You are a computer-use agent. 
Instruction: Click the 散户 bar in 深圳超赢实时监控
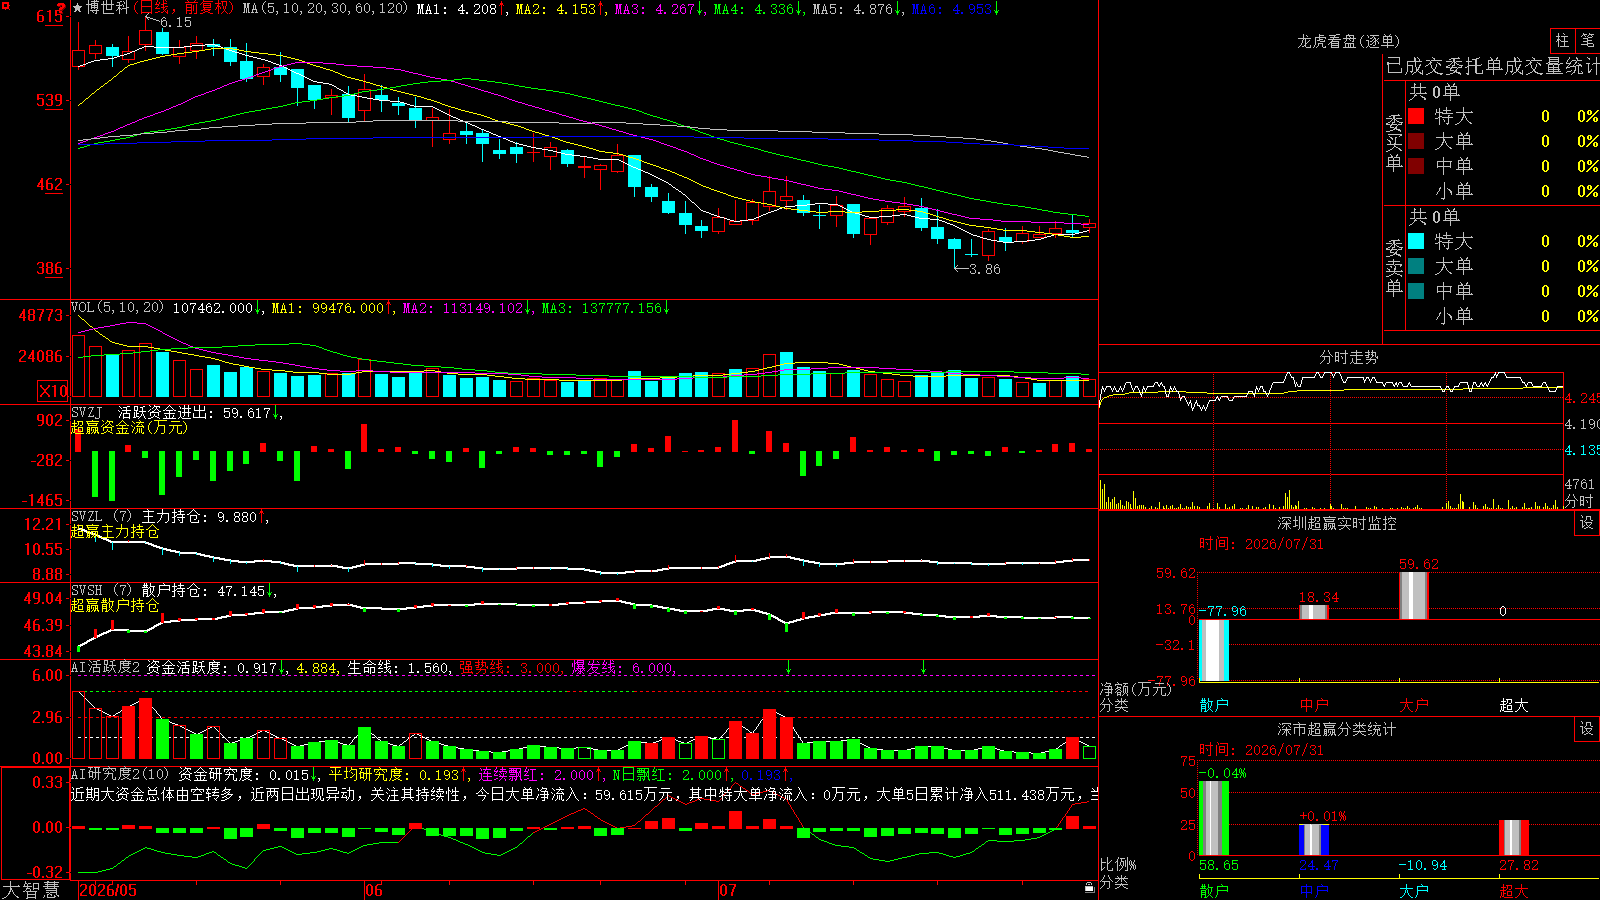(x=1214, y=650)
